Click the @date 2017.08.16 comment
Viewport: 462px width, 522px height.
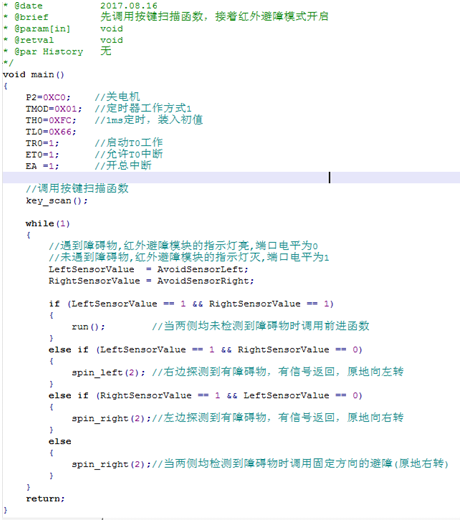tap(80, 6)
